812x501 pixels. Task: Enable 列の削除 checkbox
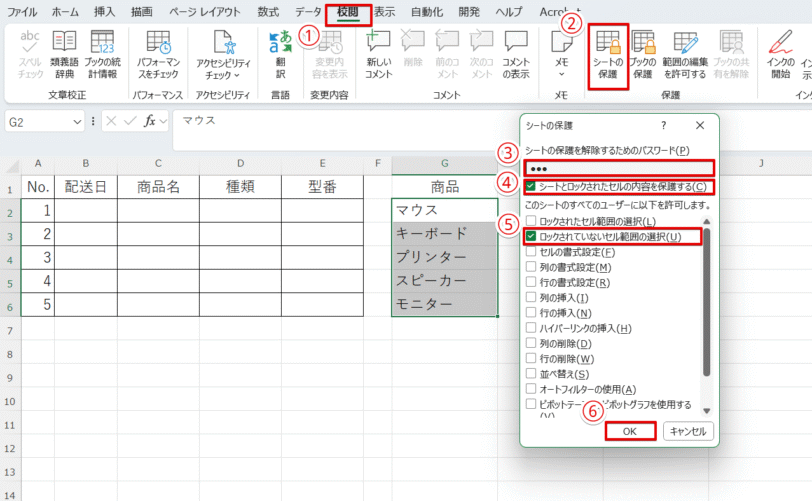pyautogui.click(x=531, y=343)
